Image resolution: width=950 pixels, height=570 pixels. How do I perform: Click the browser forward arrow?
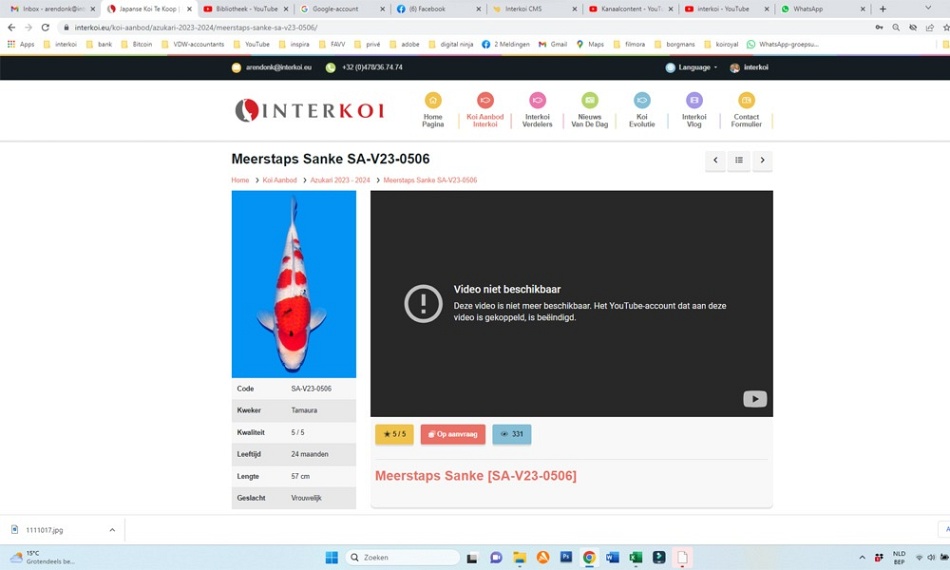[28, 27]
